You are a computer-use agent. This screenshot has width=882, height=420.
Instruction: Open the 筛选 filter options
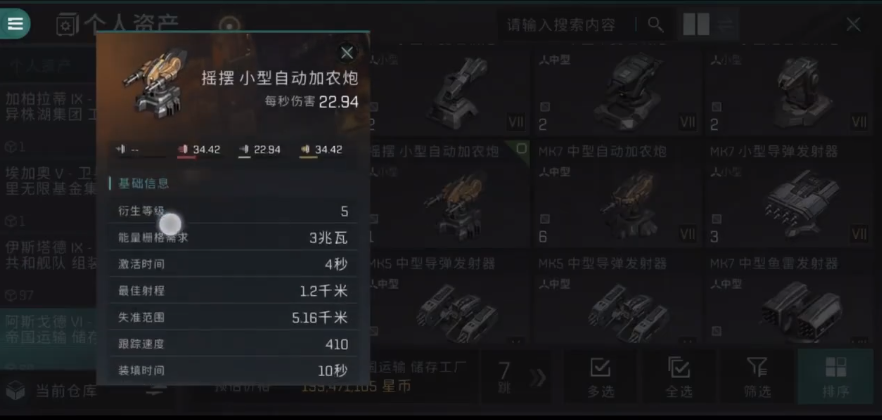[757, 377]
